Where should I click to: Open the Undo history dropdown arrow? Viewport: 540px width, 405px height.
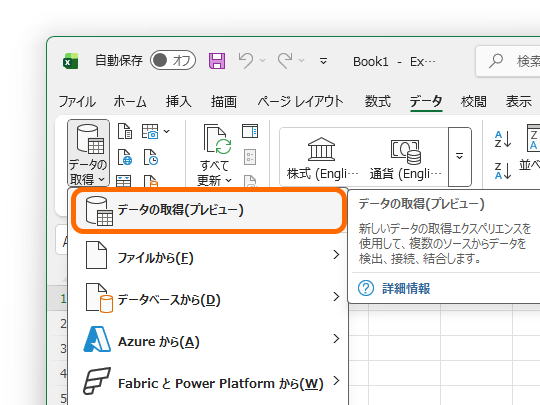pos(262,61)
